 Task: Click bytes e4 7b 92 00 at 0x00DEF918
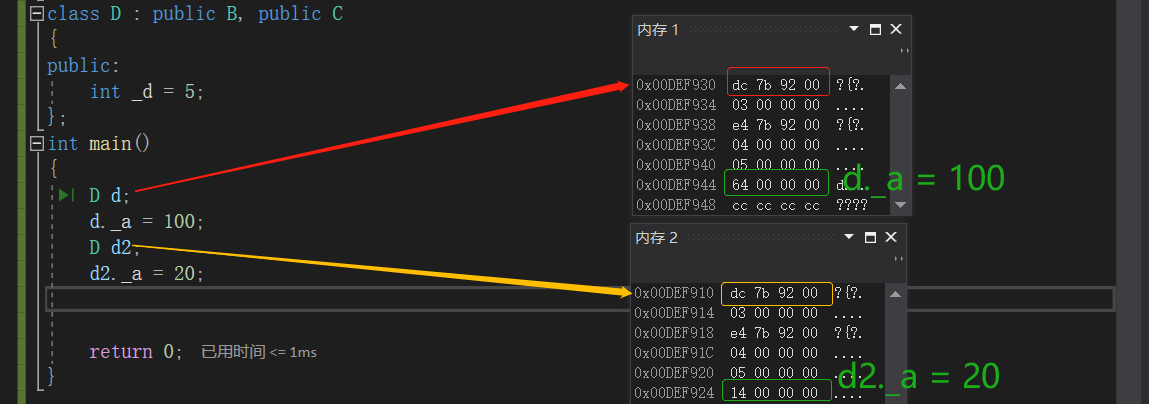[774, 333]
